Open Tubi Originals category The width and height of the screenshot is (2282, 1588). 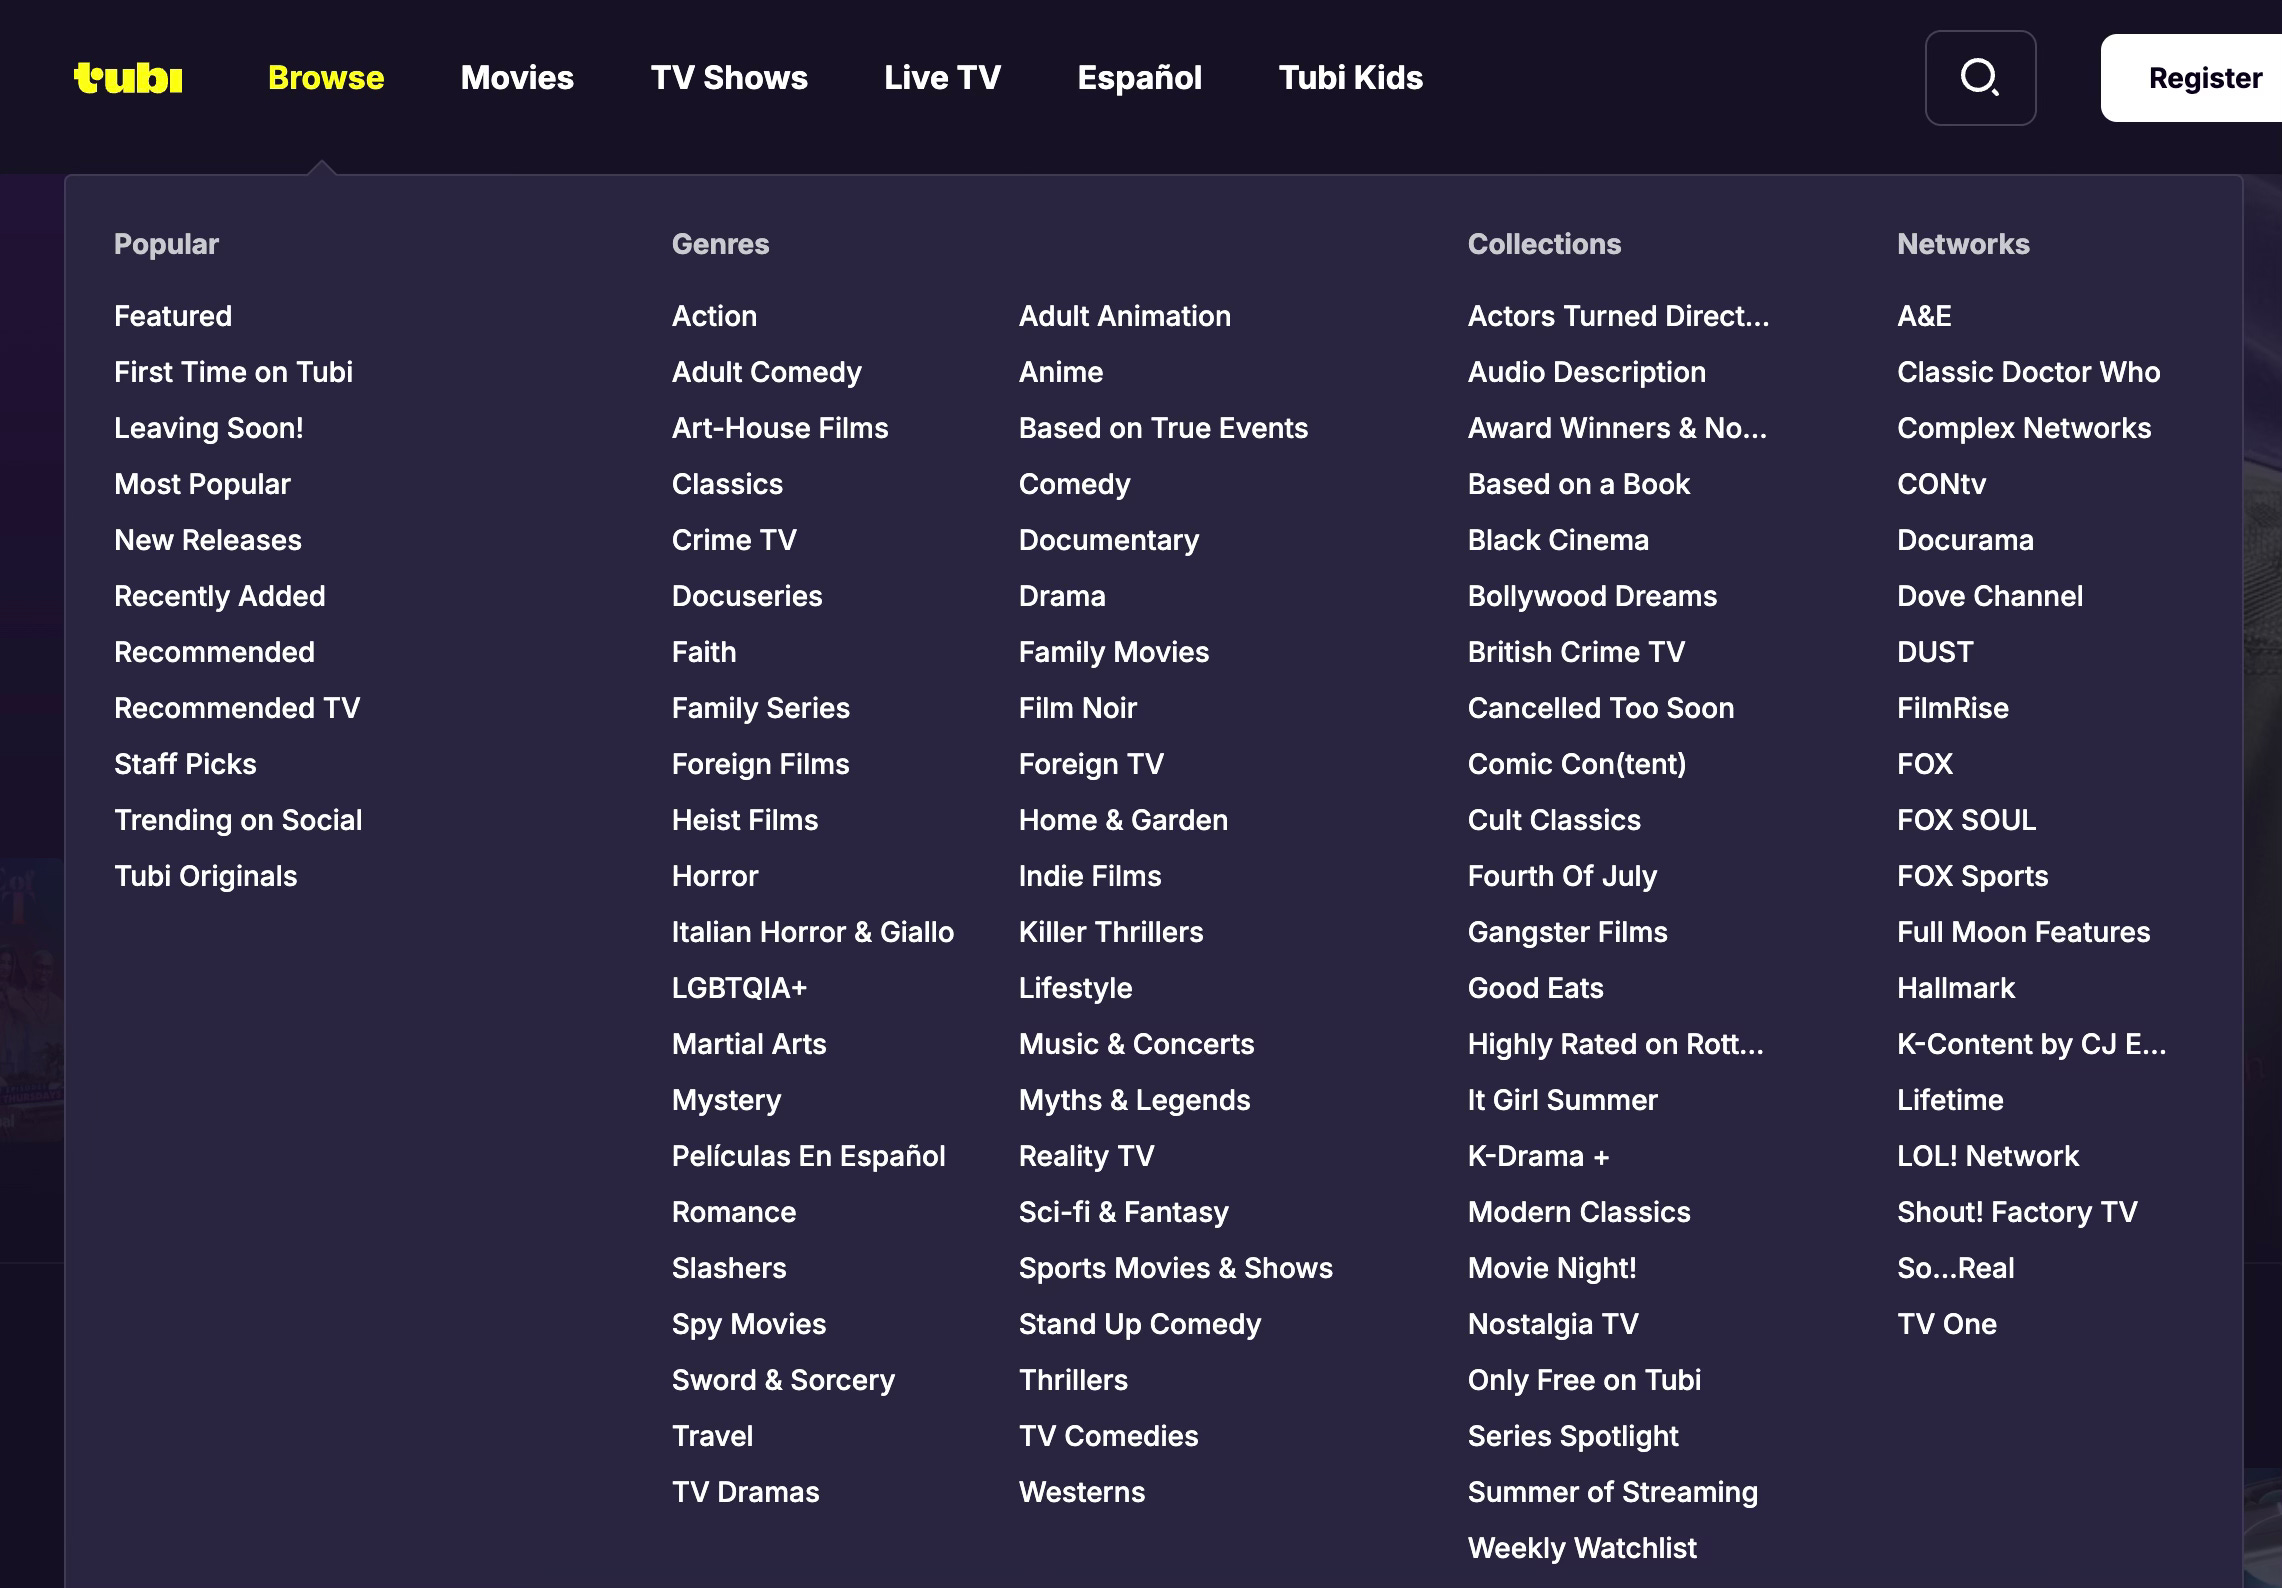(205, 876)
